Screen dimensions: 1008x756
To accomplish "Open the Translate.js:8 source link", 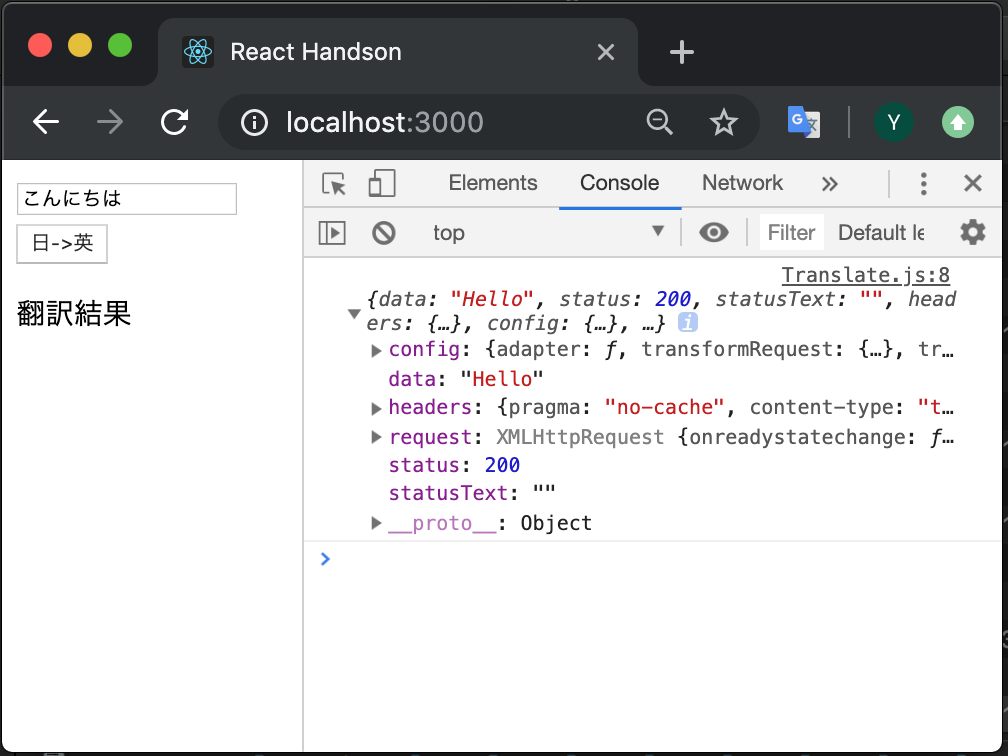I will 865,275.
